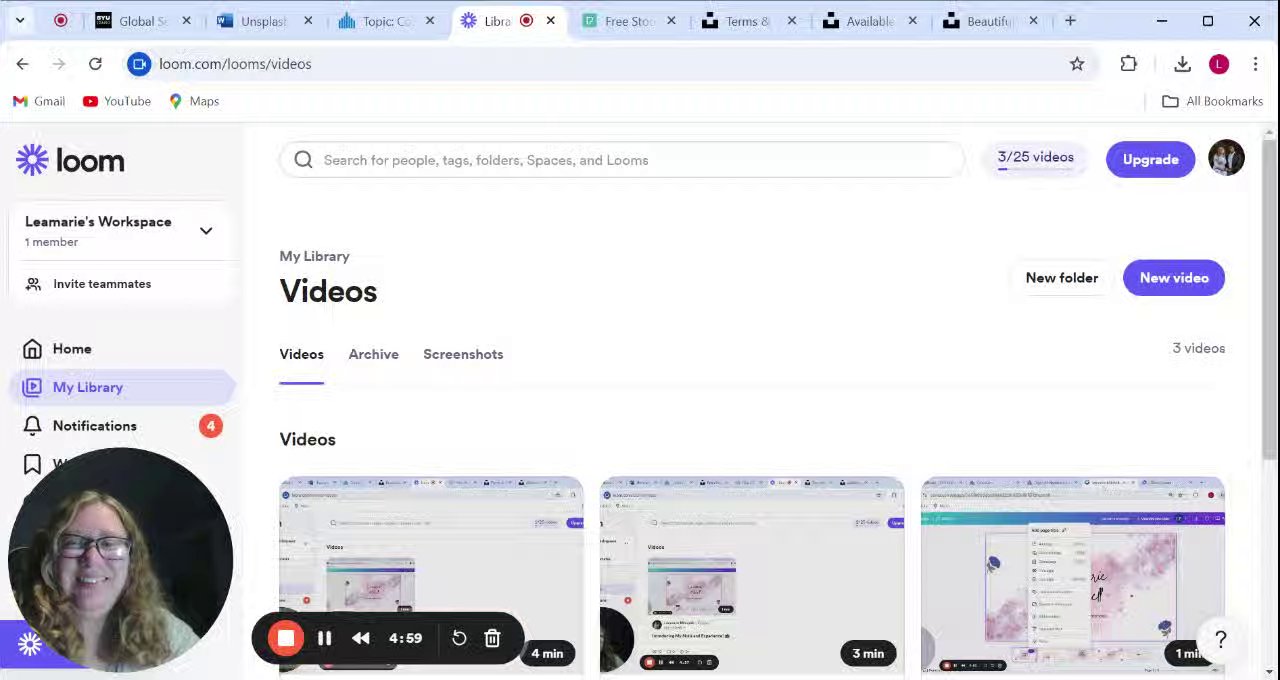
Task: Pause the recording in the Loom control bar
Action: point(325,638)
